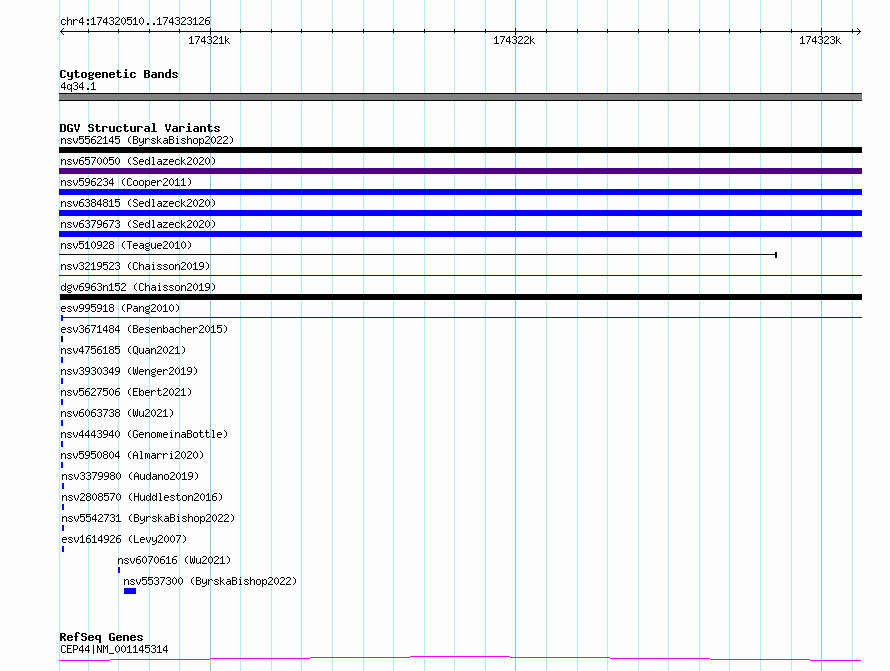Click the chr4:174320510..174323126 region label
This screenshot has width=890, height=671.
point(135,22)
